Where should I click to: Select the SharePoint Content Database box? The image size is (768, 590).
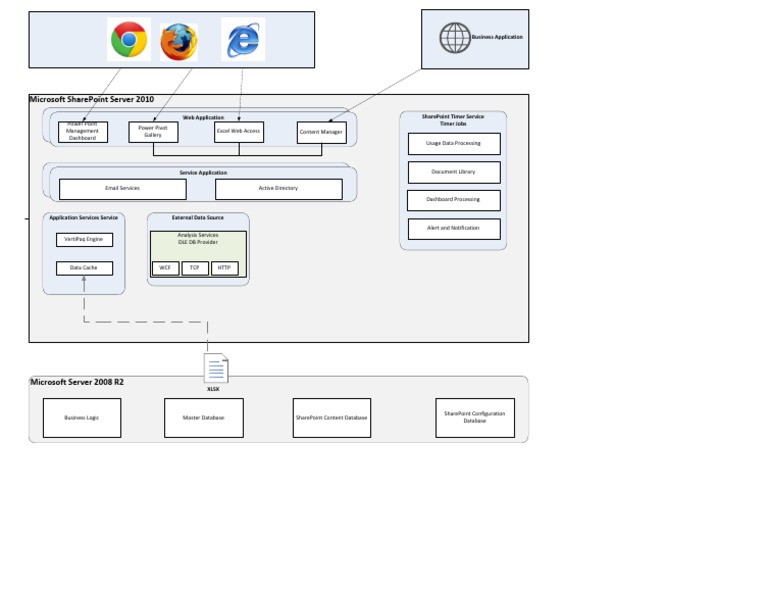(332, 418)
